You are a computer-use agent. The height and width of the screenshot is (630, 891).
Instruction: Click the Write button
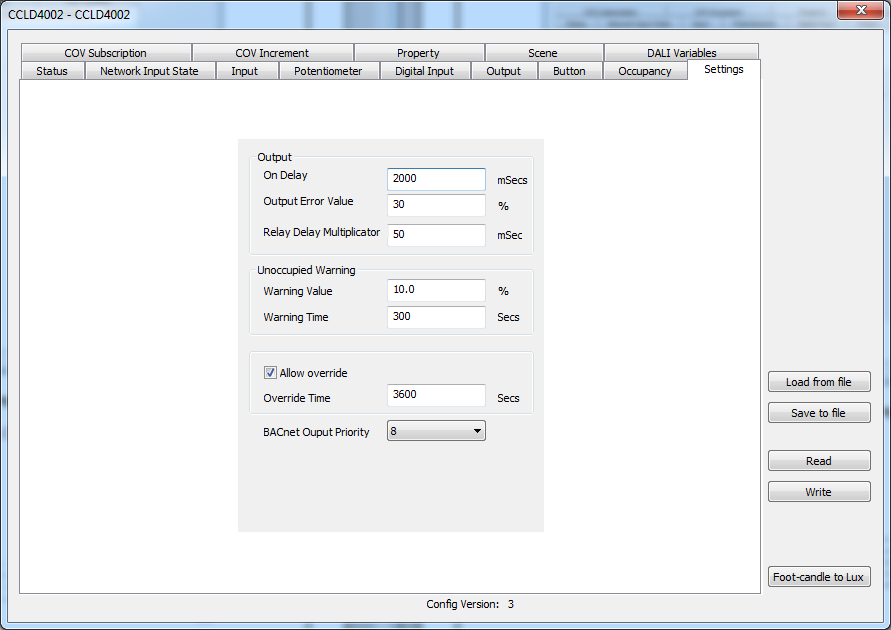pos(819,492)
